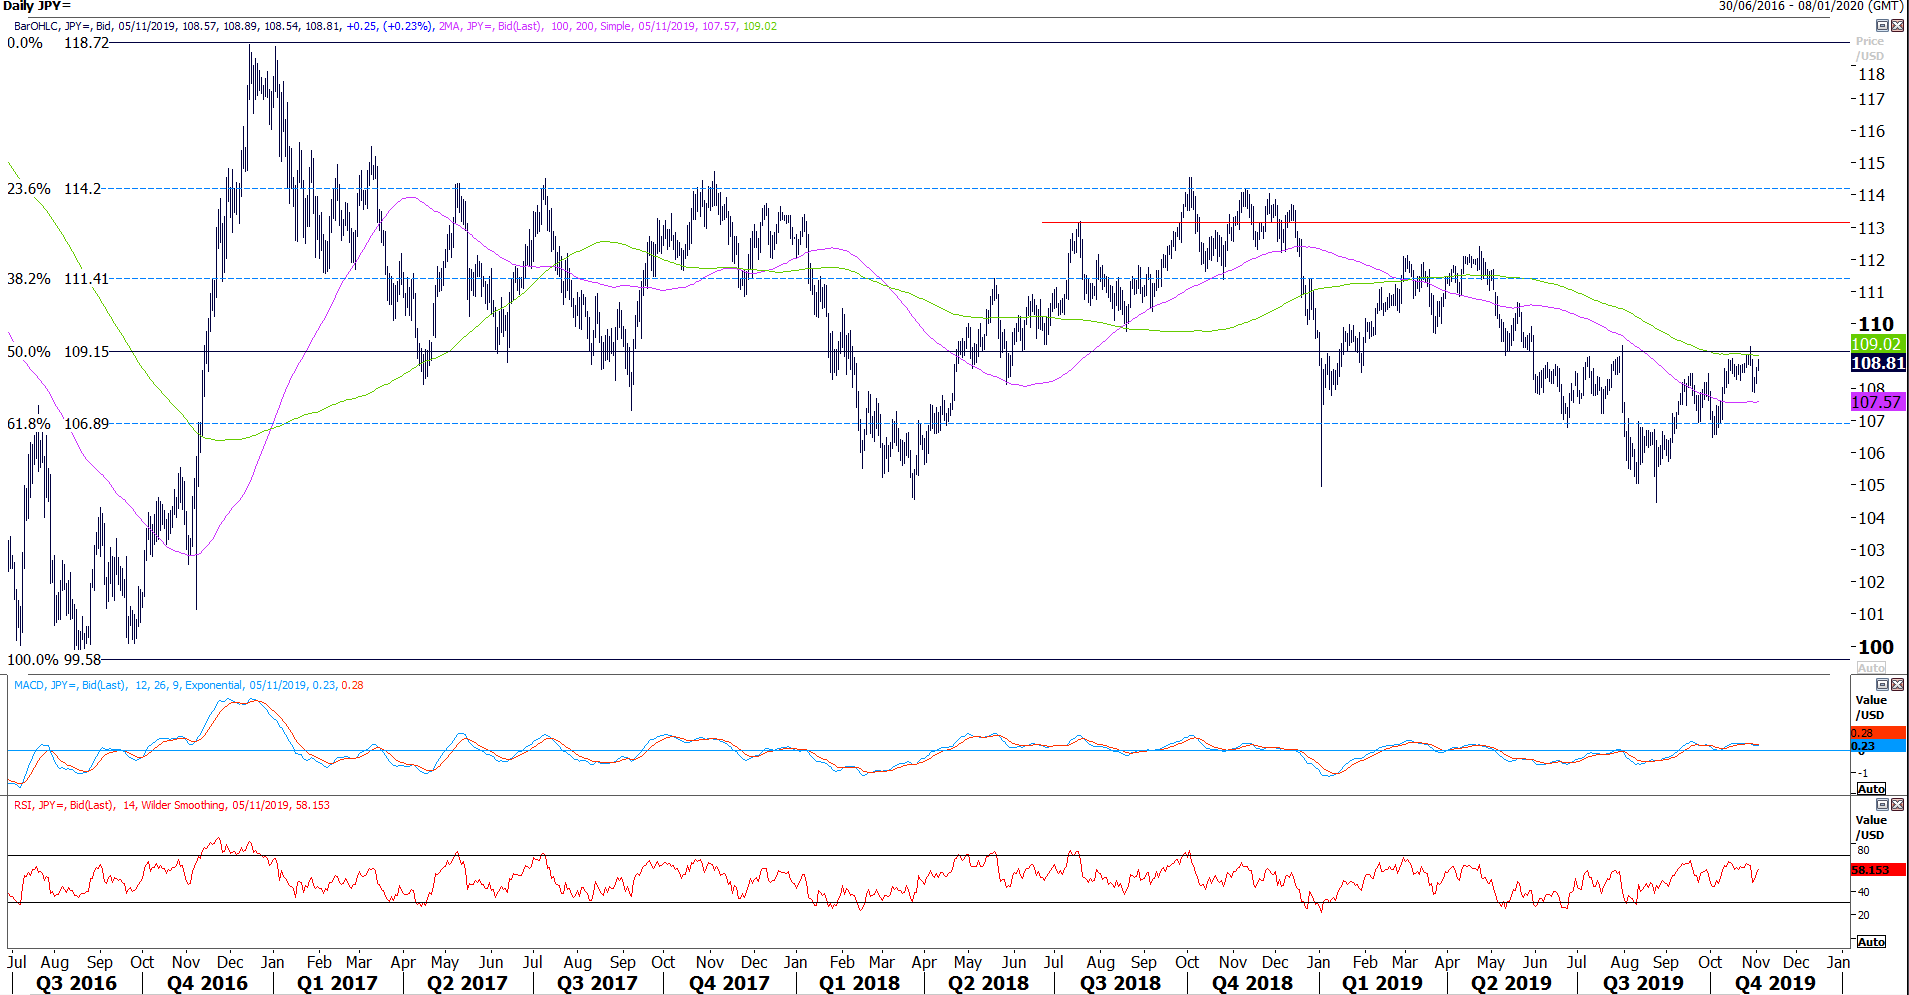Image resolution: width=1909 pixels, height=995 pixels.
Task: Click the 80 level on RSI axis
Action: (1863, 850)
